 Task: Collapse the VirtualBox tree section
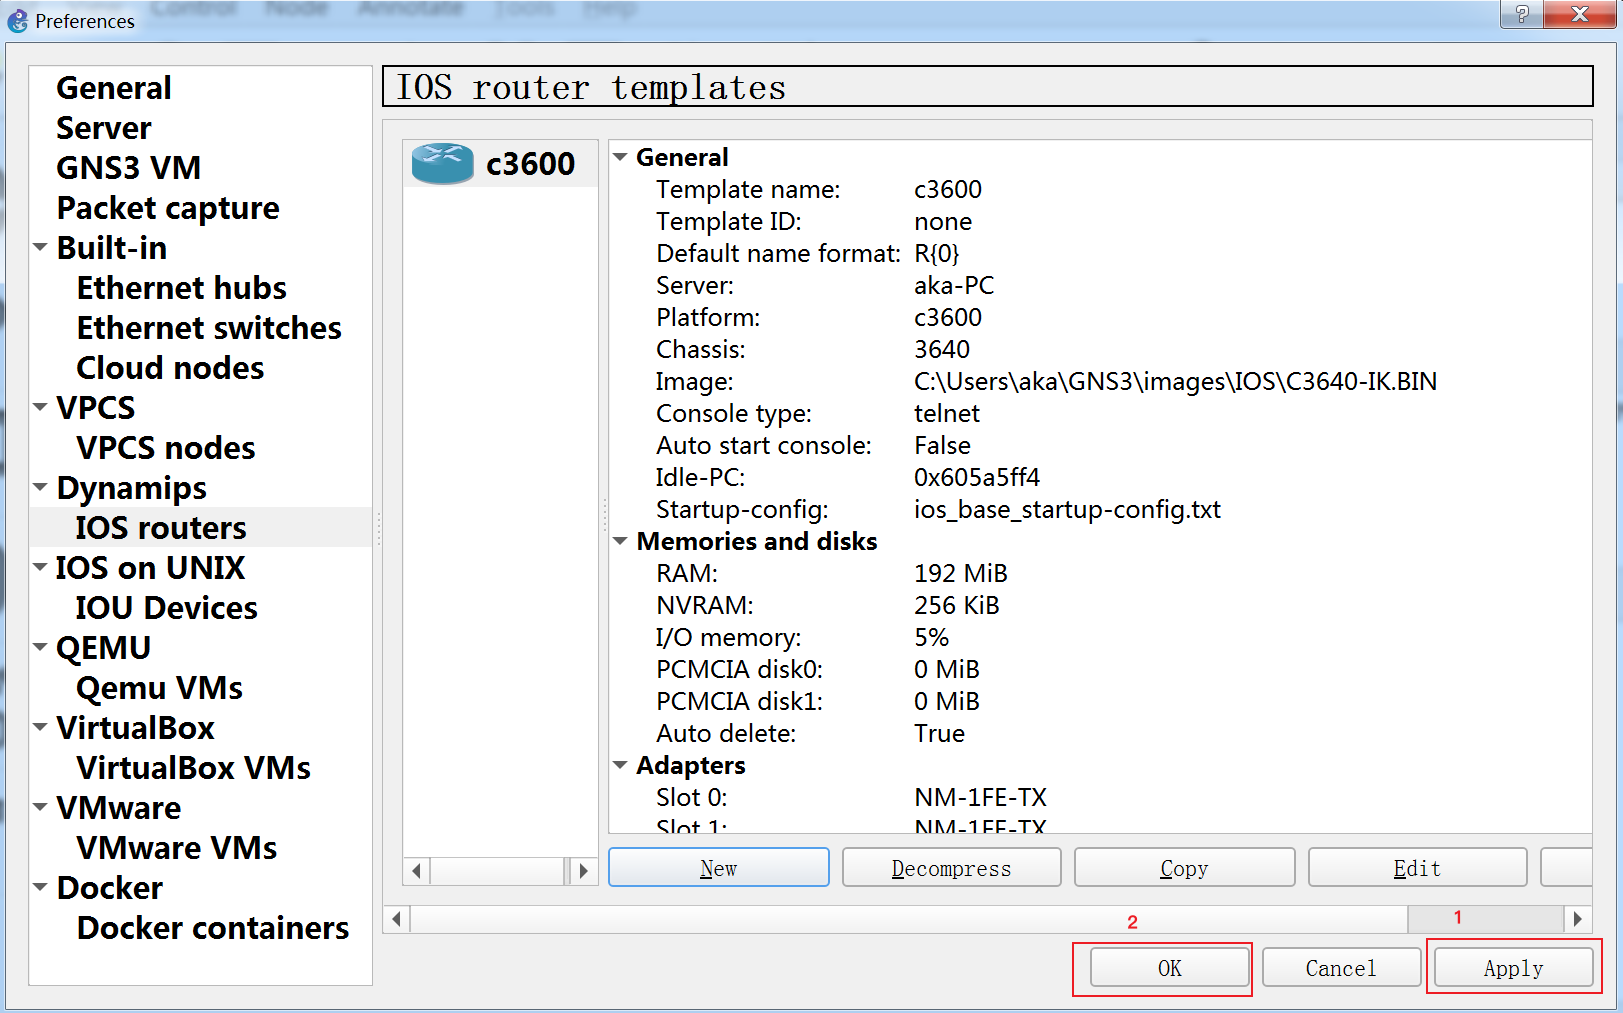[41, 727]
